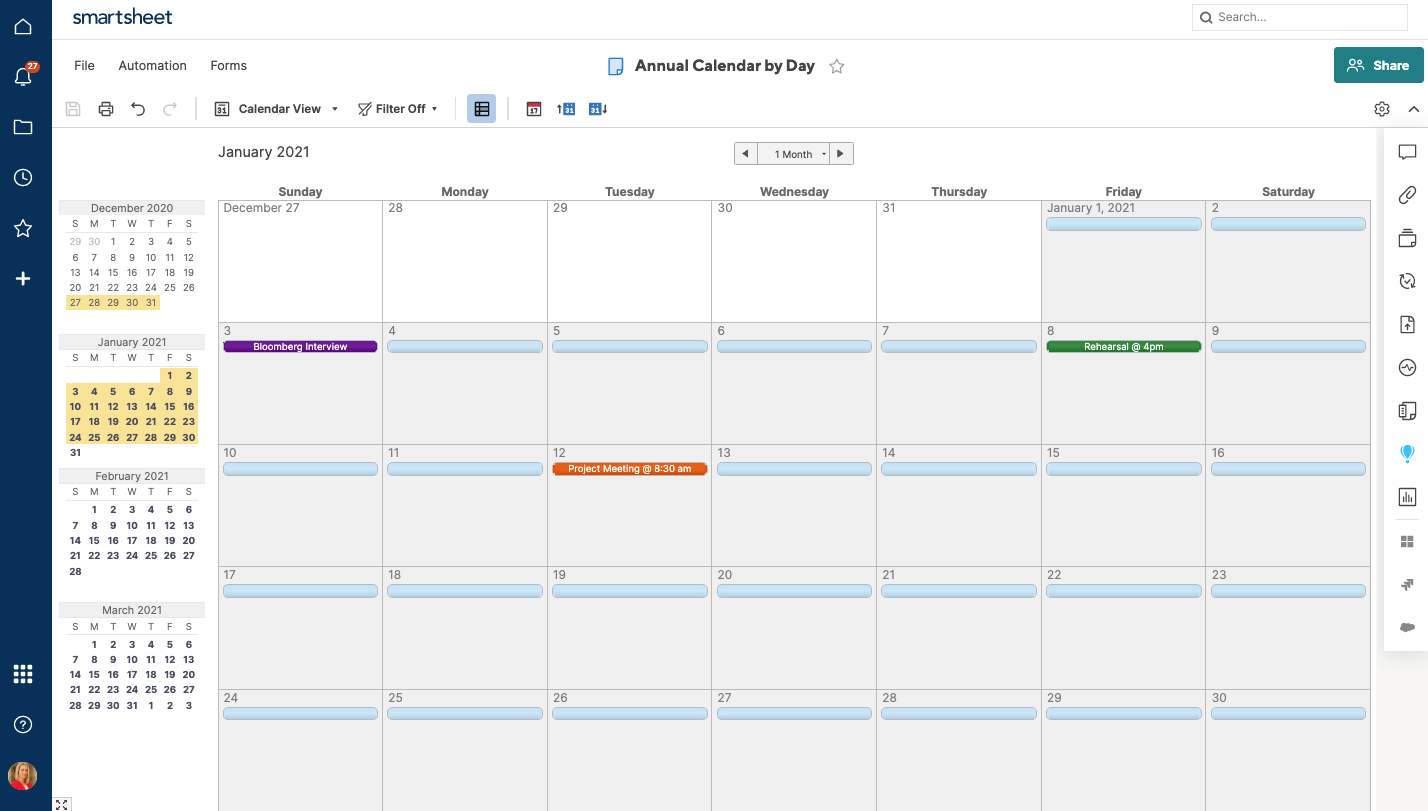Click the December 27 day cell
The image size is (1428, 811).
click(x=300, y=261)
